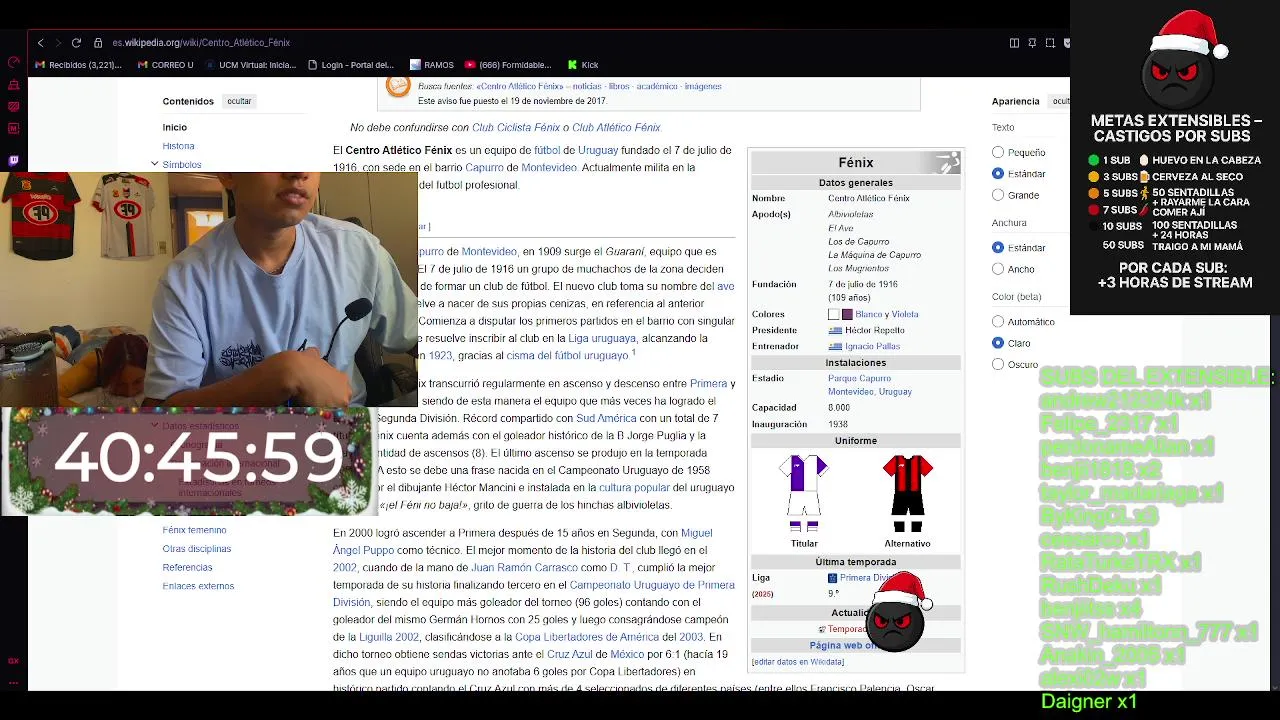Open the 'cisma del fútbol uruguayo' link
The image size is (1280, 720).
[567, 356]
